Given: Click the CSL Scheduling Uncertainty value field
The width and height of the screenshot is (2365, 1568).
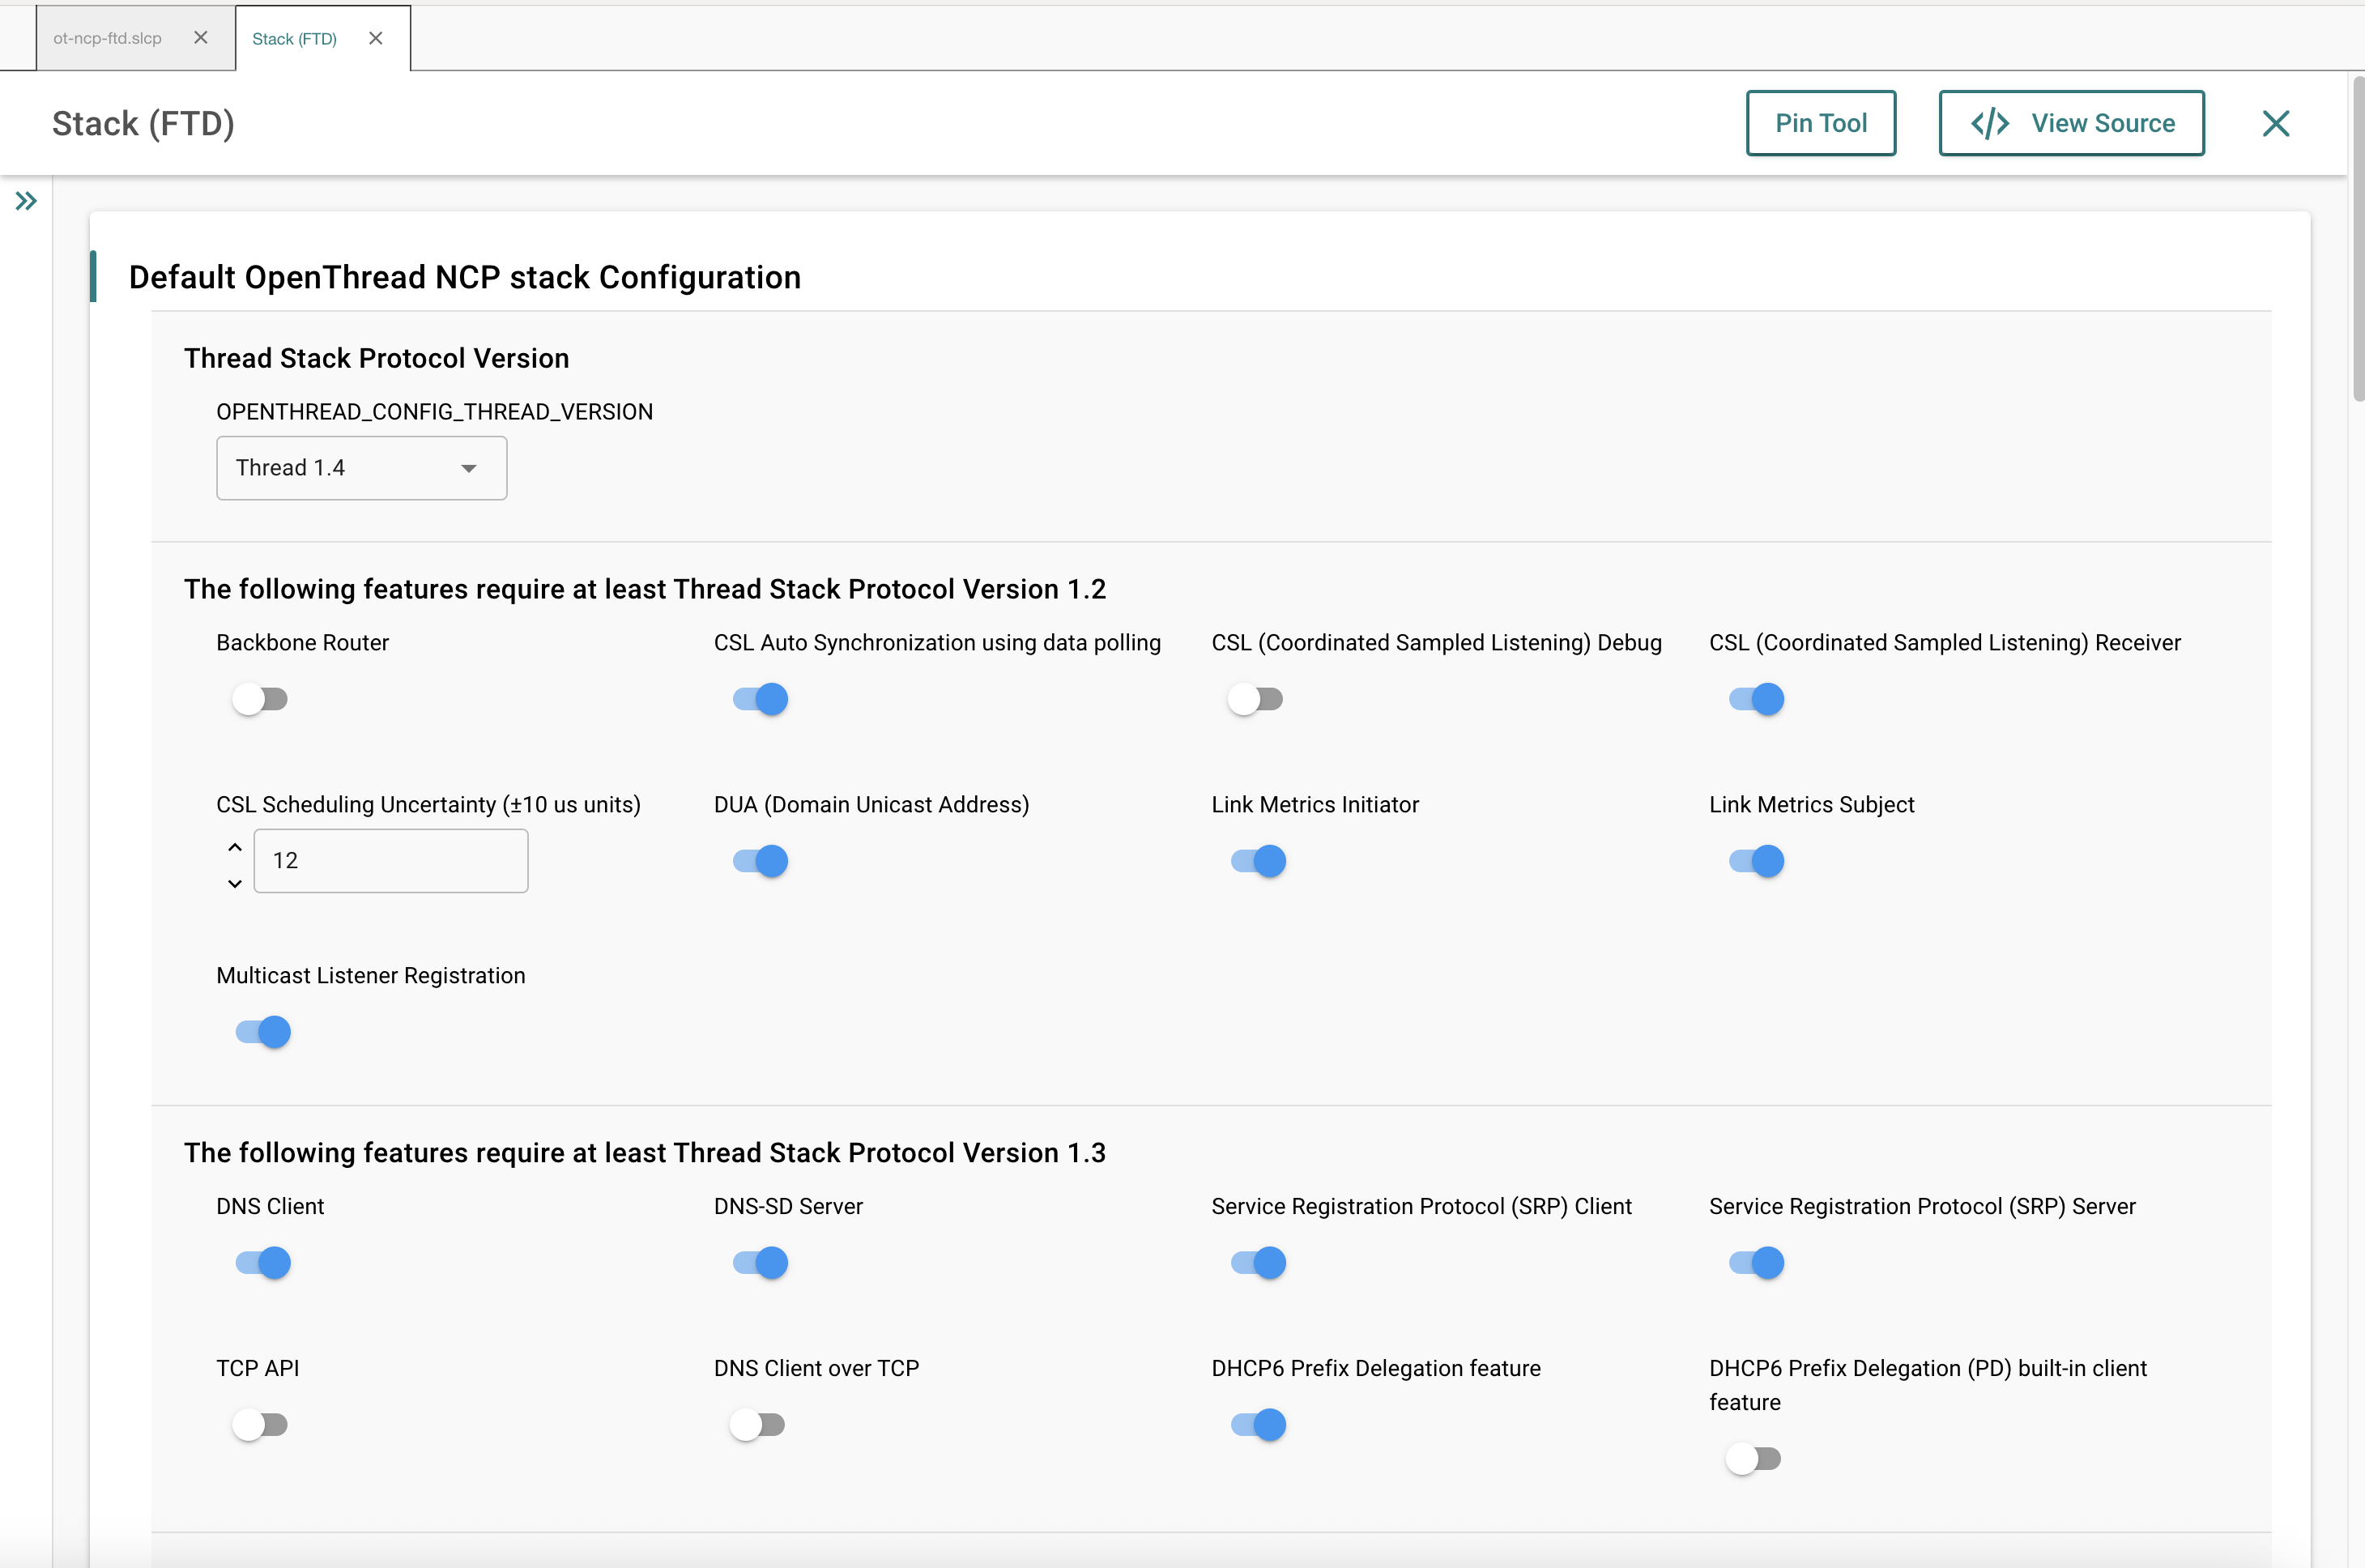Looking at the screenshot, I should (x=391, y=861).
